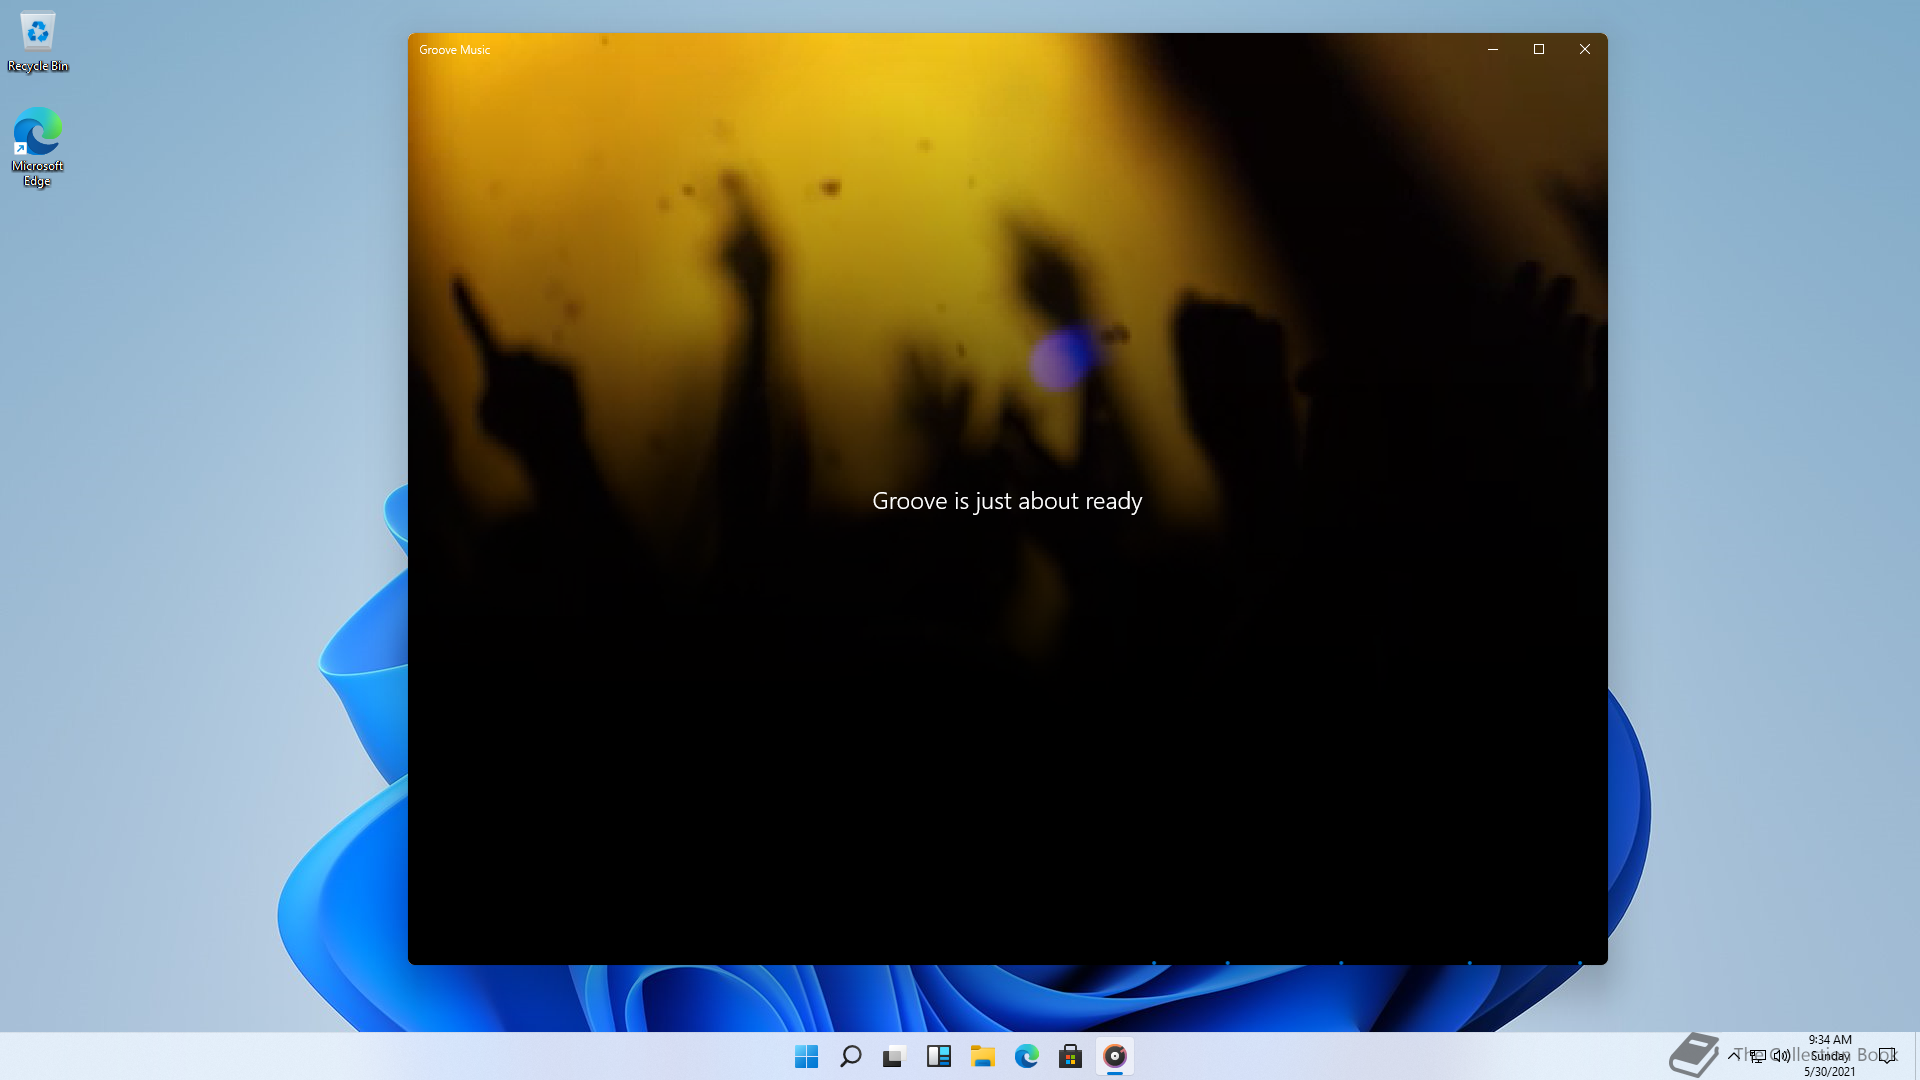
Task: Open the clock showing 9:34 AM
Action: click(1829, 1055)
